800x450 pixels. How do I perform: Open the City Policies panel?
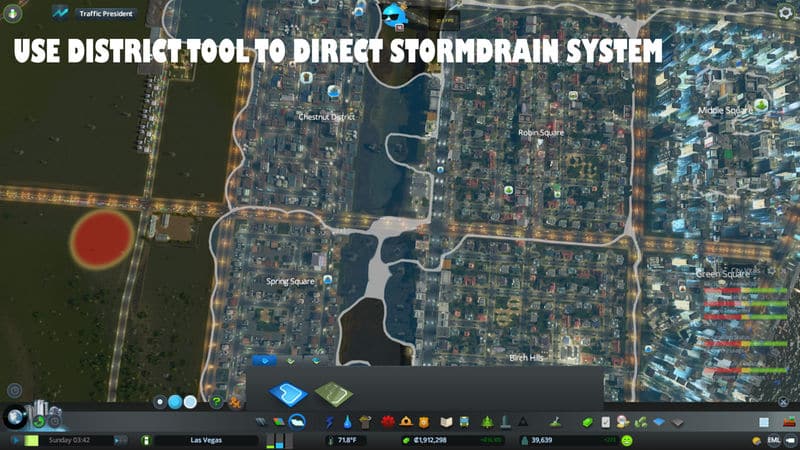pos(606,422)
